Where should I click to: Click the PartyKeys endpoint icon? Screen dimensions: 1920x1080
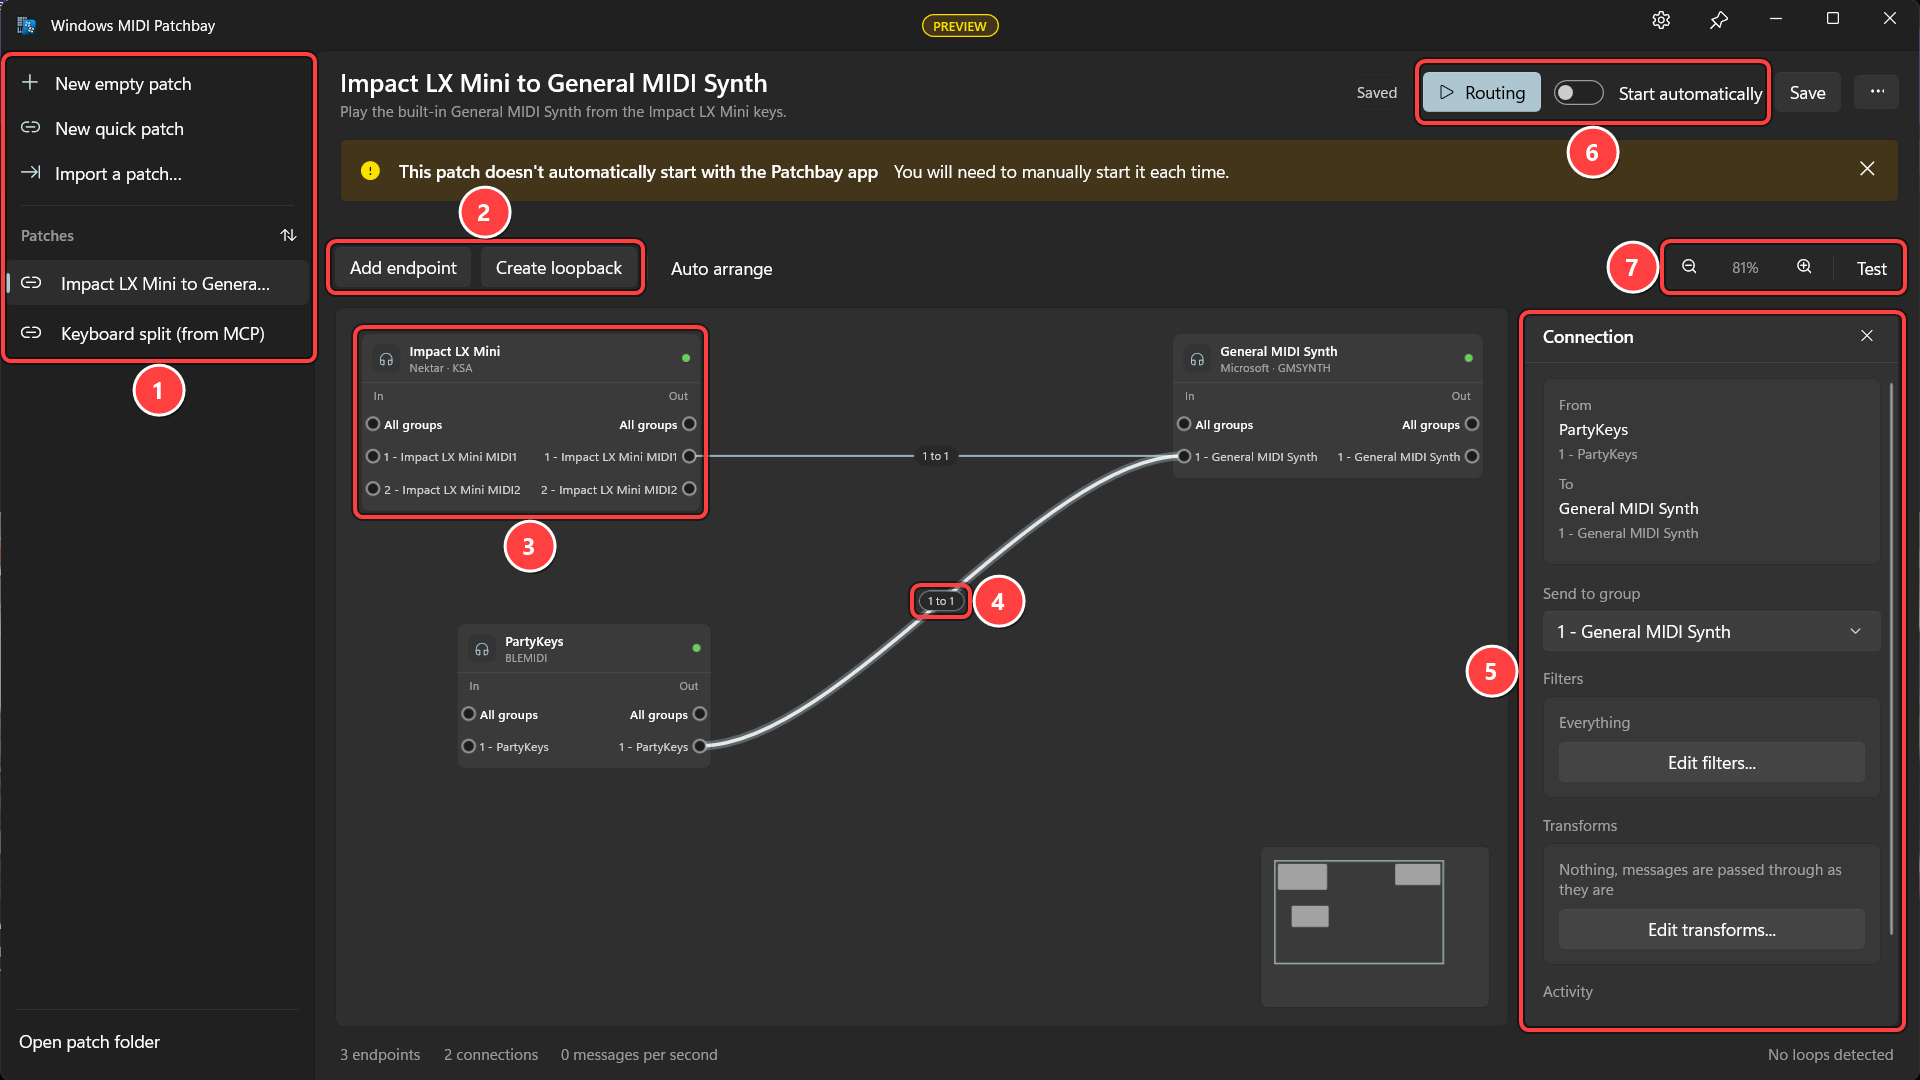482,649
